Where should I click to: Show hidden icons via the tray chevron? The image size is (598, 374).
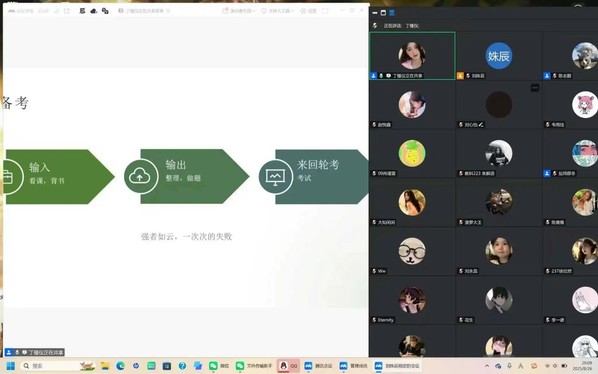[x=487, y=366]
